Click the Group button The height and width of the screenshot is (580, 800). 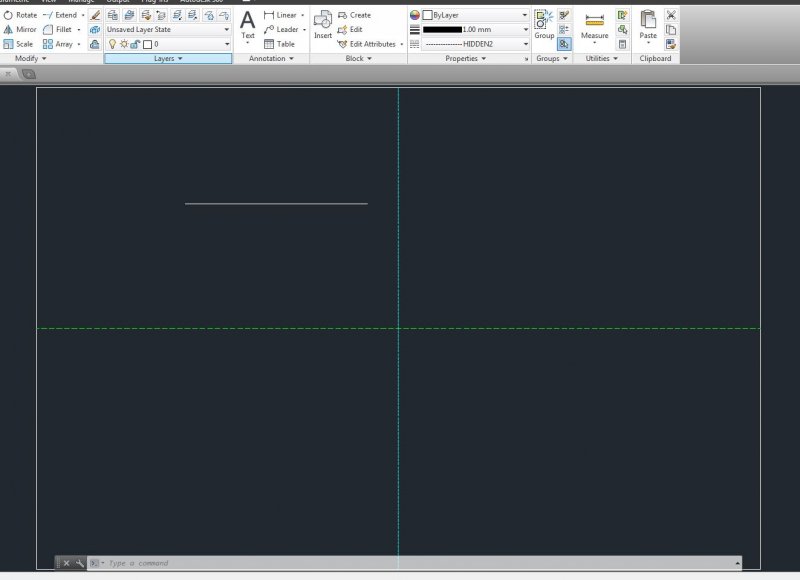point(544,26)
